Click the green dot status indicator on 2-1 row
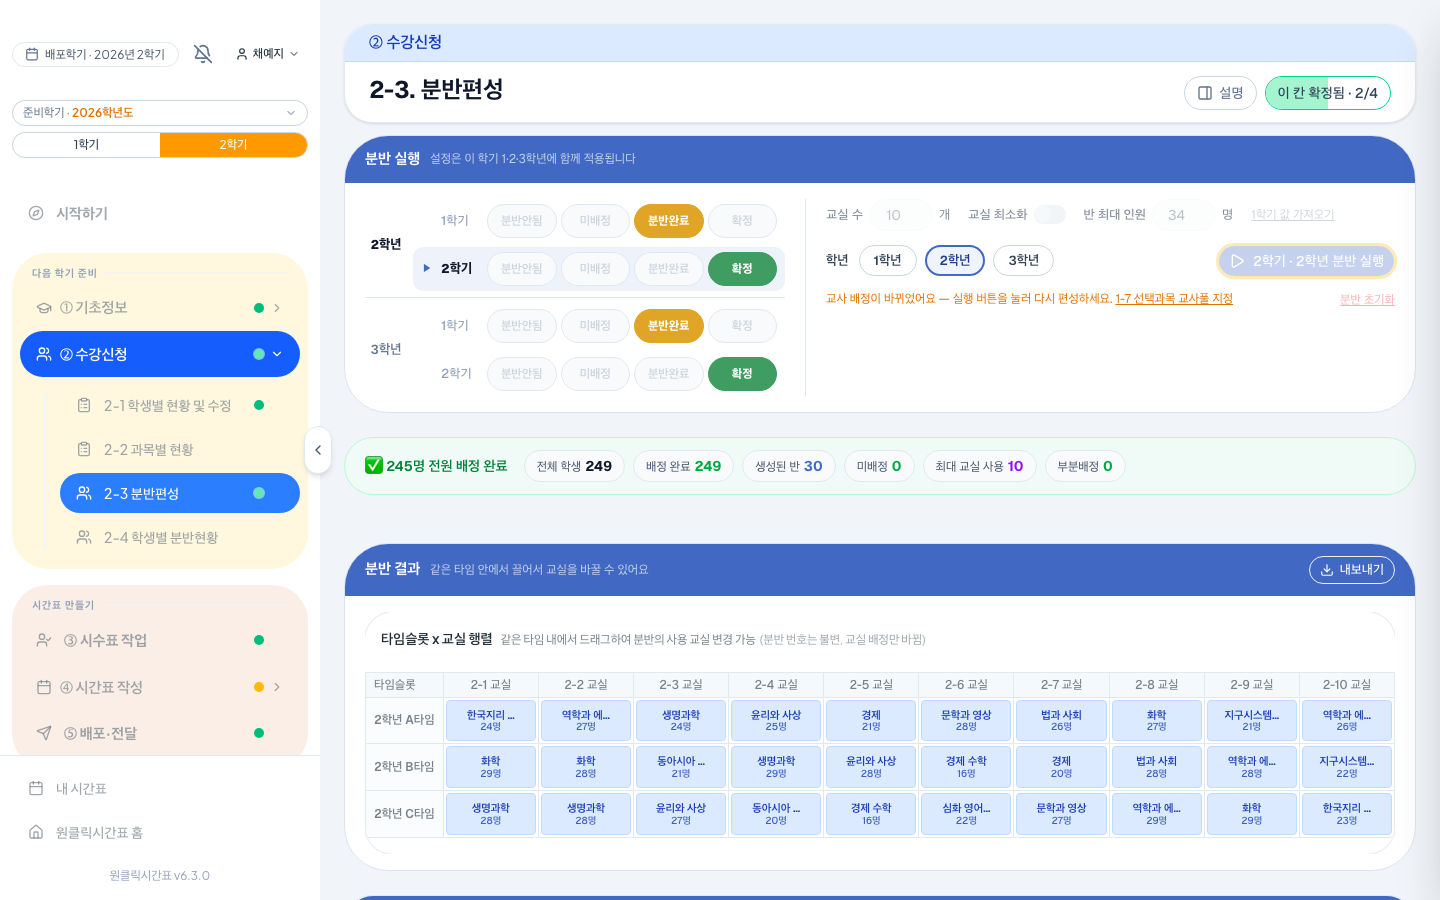Screen dimensions: 1440x900 click(259, 405)
